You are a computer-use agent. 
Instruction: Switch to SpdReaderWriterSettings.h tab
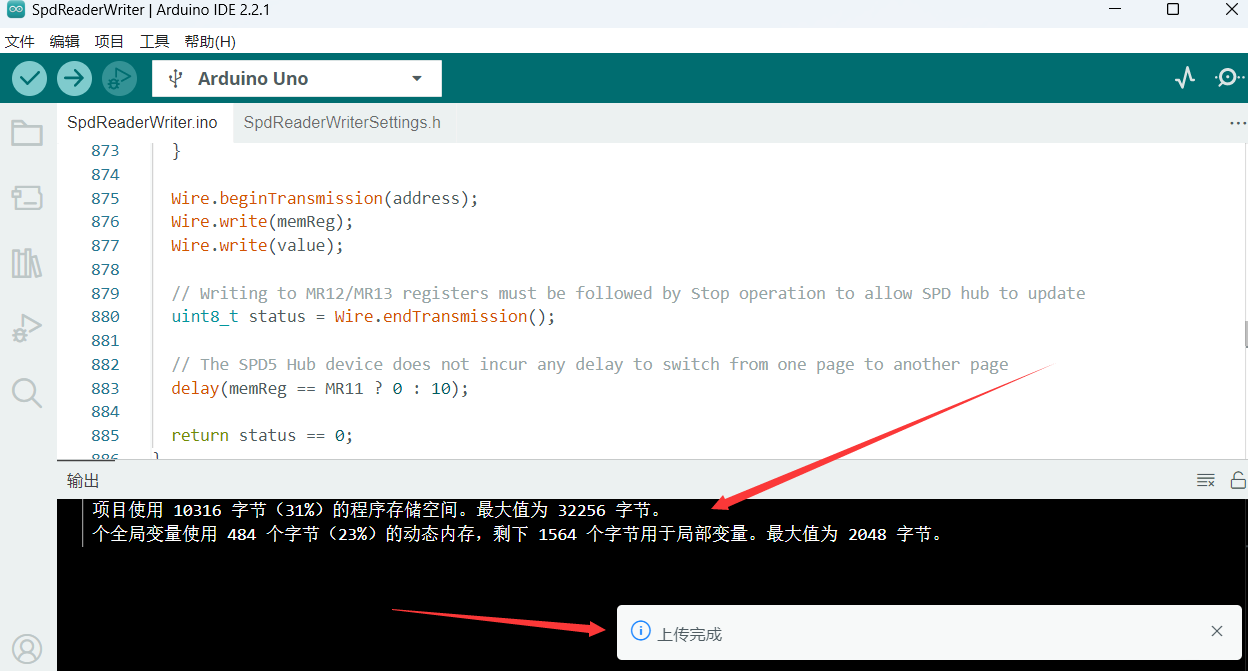tap(342, 123)
